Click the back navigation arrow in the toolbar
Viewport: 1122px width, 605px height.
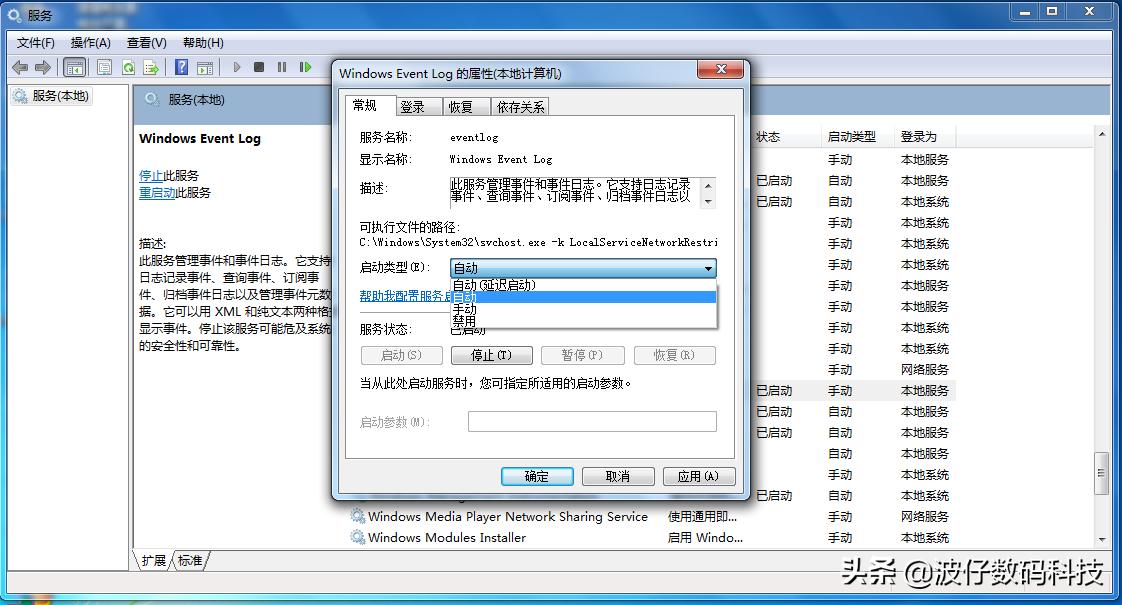(x=19, y=67)
